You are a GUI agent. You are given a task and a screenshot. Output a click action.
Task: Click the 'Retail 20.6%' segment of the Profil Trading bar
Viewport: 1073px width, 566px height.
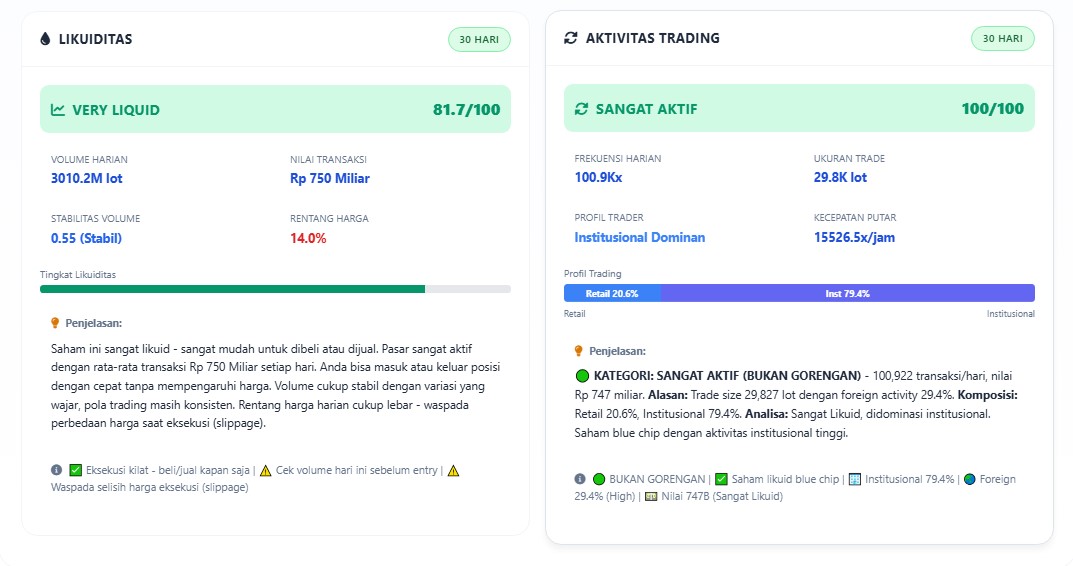[612, 293]
